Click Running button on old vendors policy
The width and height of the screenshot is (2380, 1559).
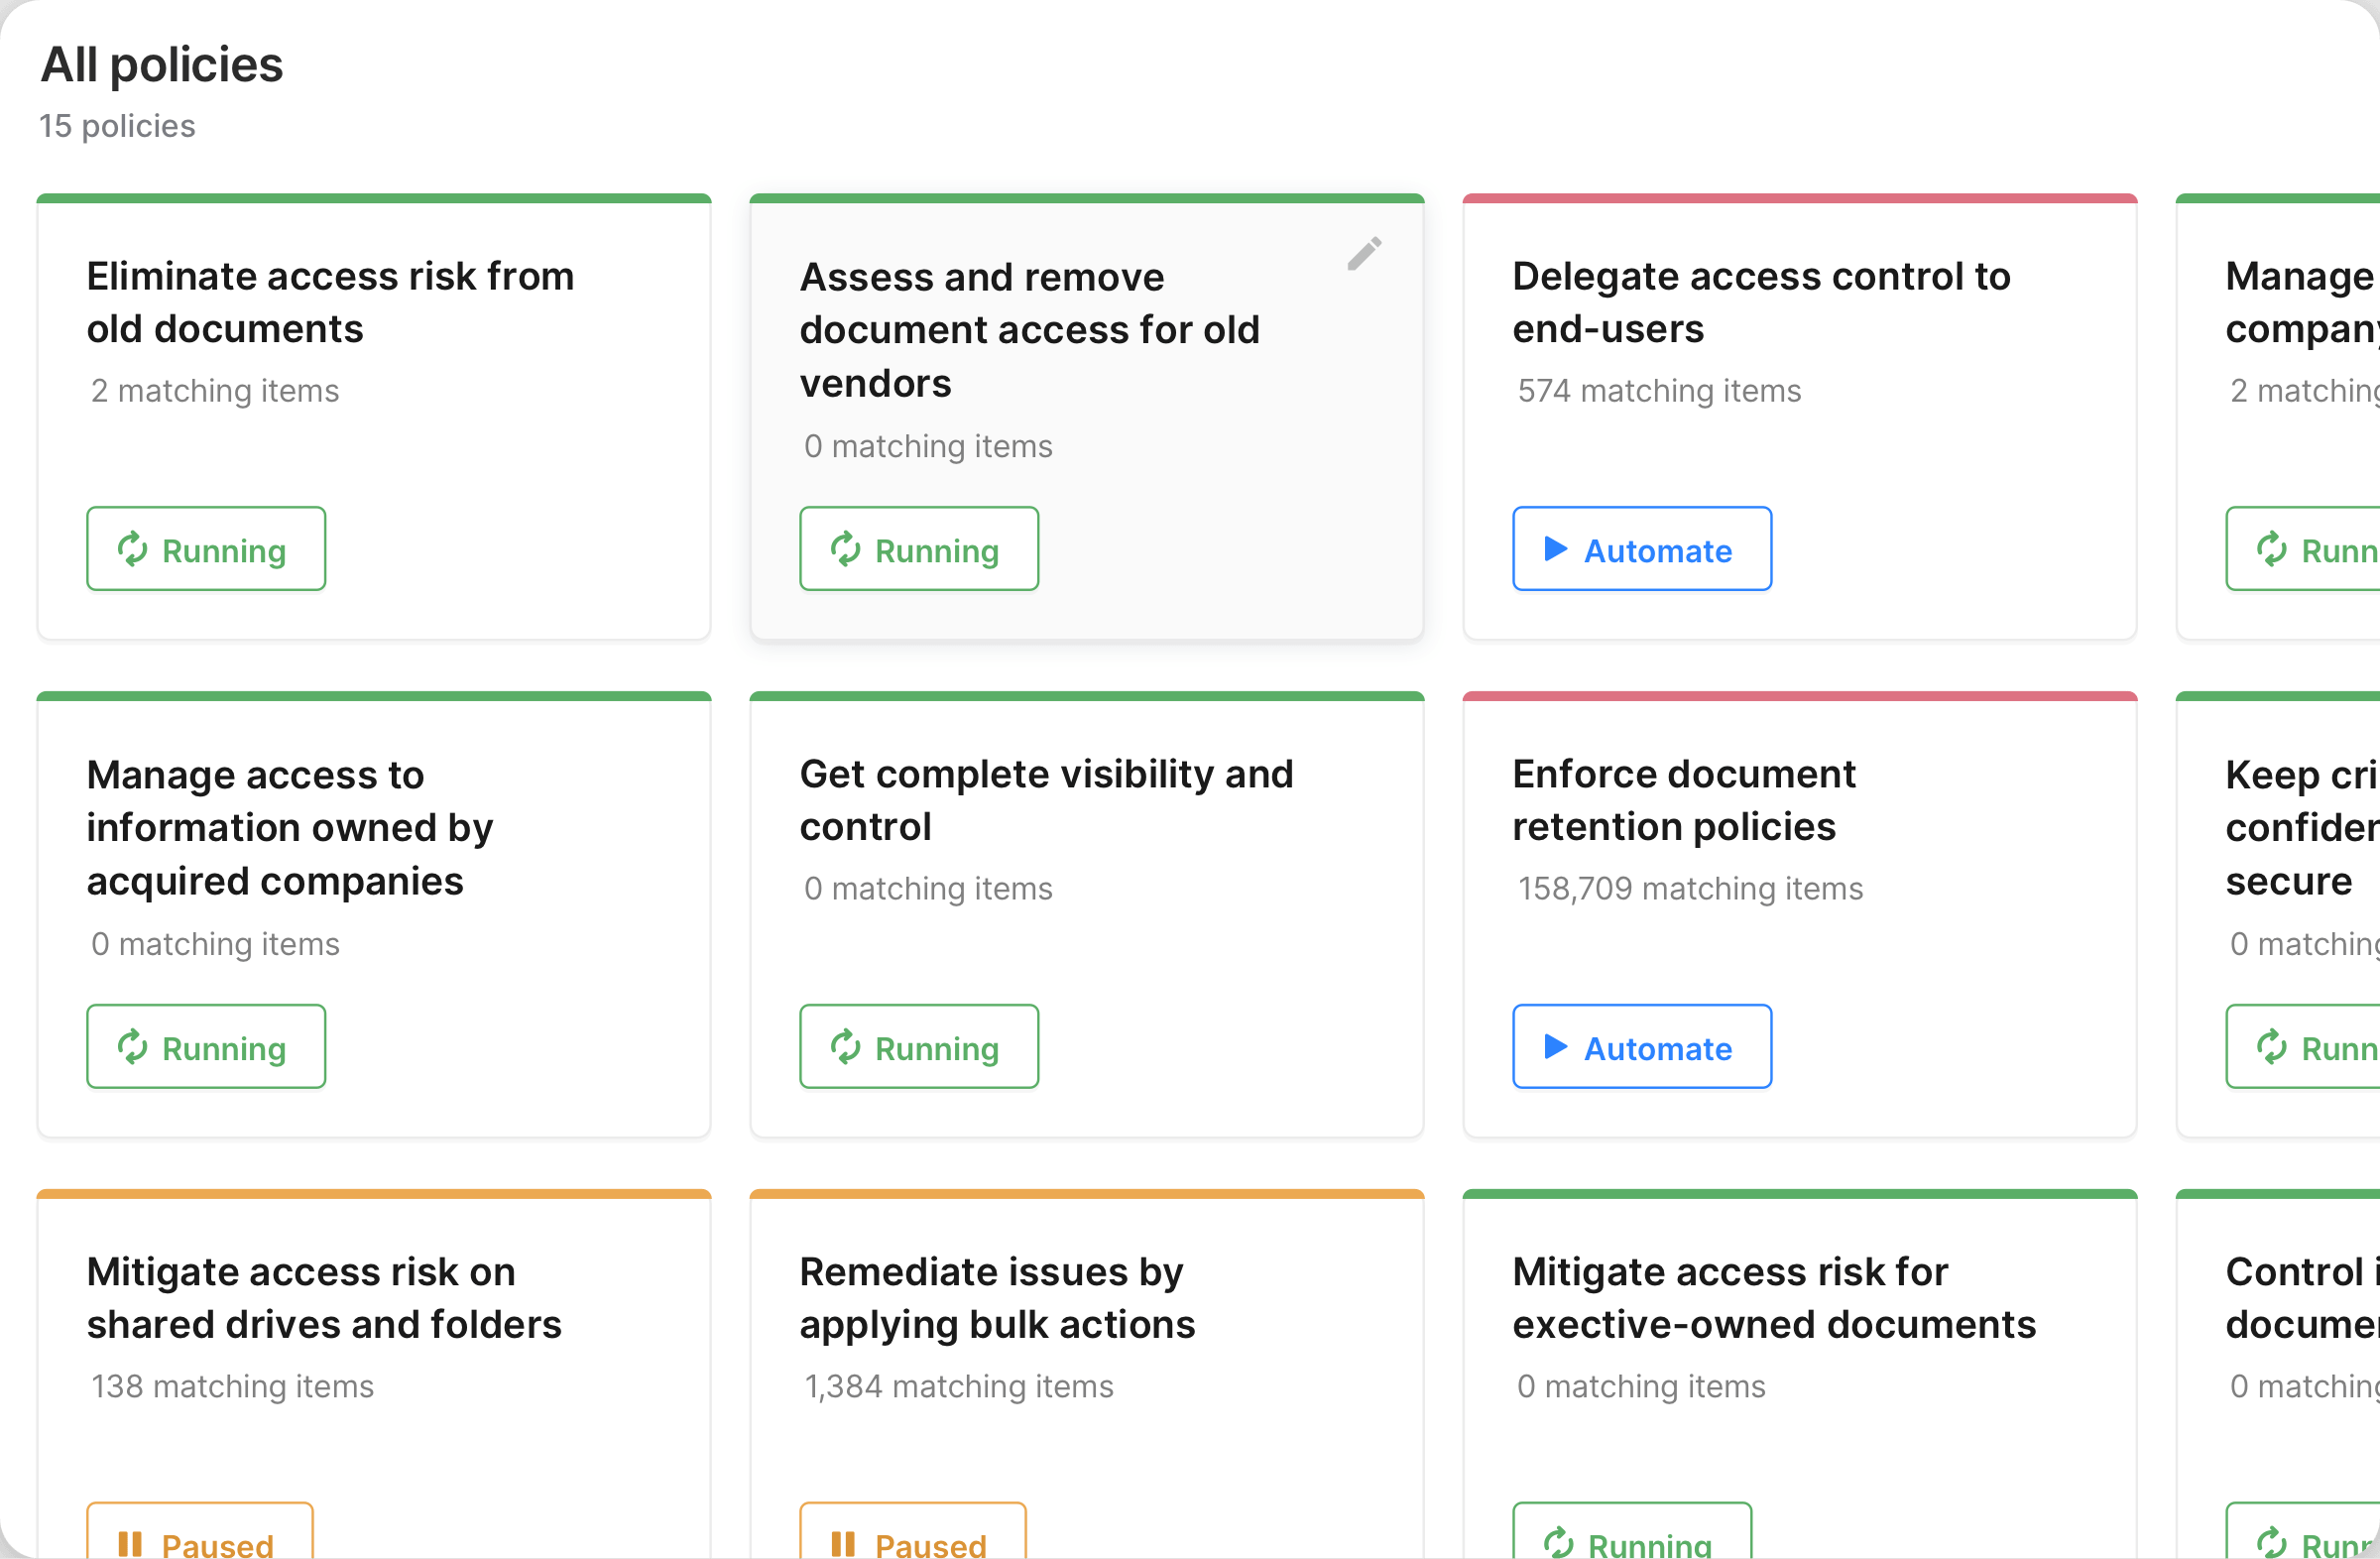point(918,549)
